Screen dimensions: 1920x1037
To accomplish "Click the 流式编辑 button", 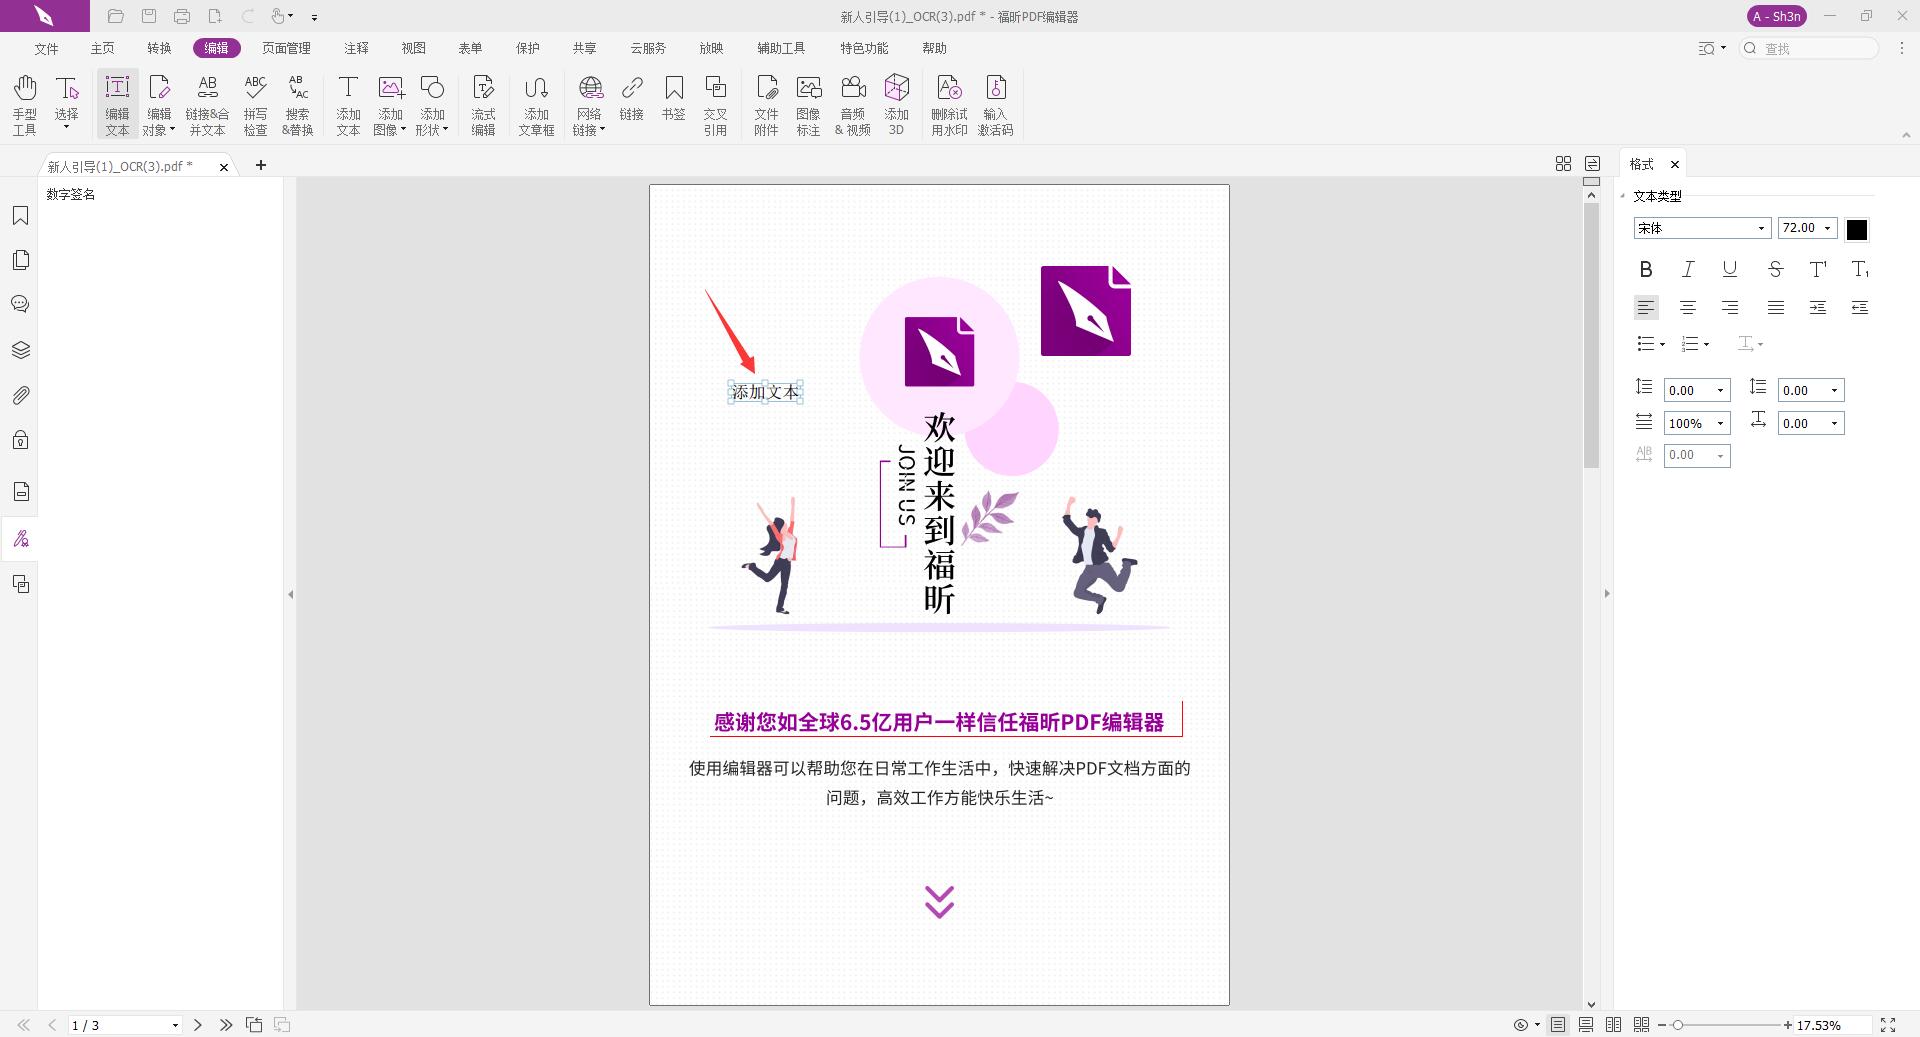I will [x=483, y=104].
